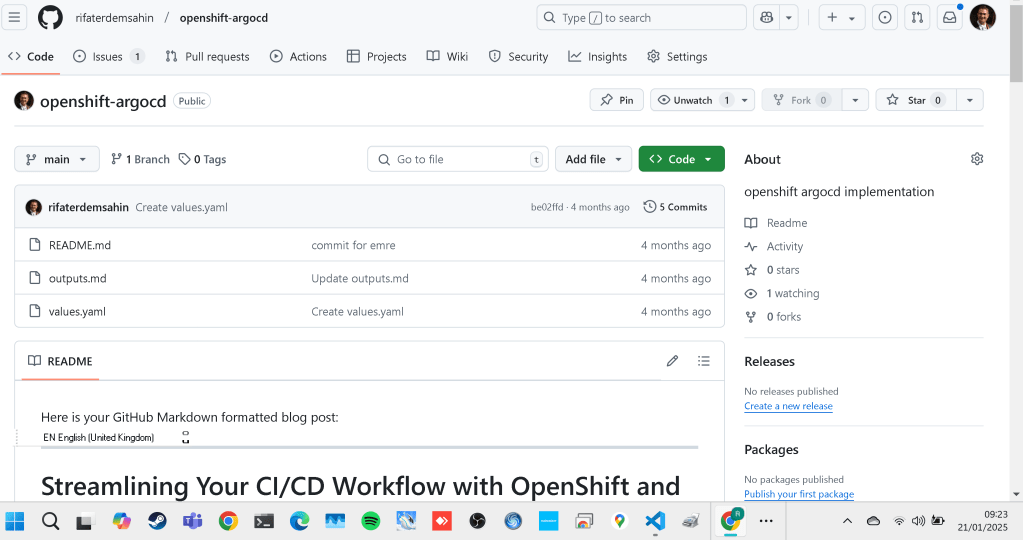The image size is (1023, 540).
Task: Open the values.yaml file
Action: (77, 312)
